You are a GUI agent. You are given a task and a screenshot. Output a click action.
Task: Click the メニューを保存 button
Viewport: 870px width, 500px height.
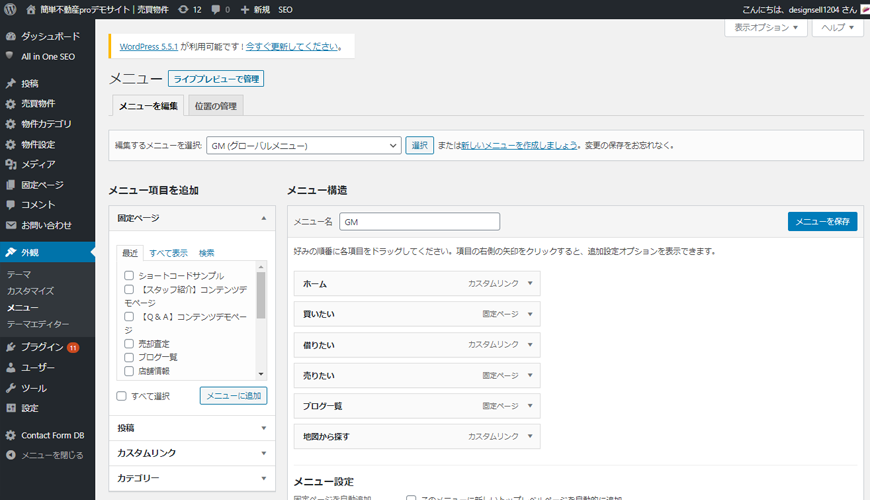(821, 221)
